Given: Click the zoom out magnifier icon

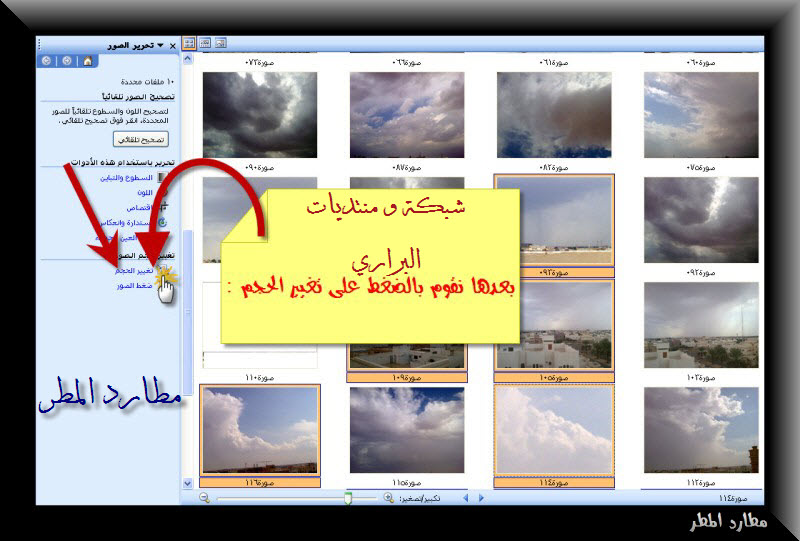Looking at the screenshot, I should (203, 497).
